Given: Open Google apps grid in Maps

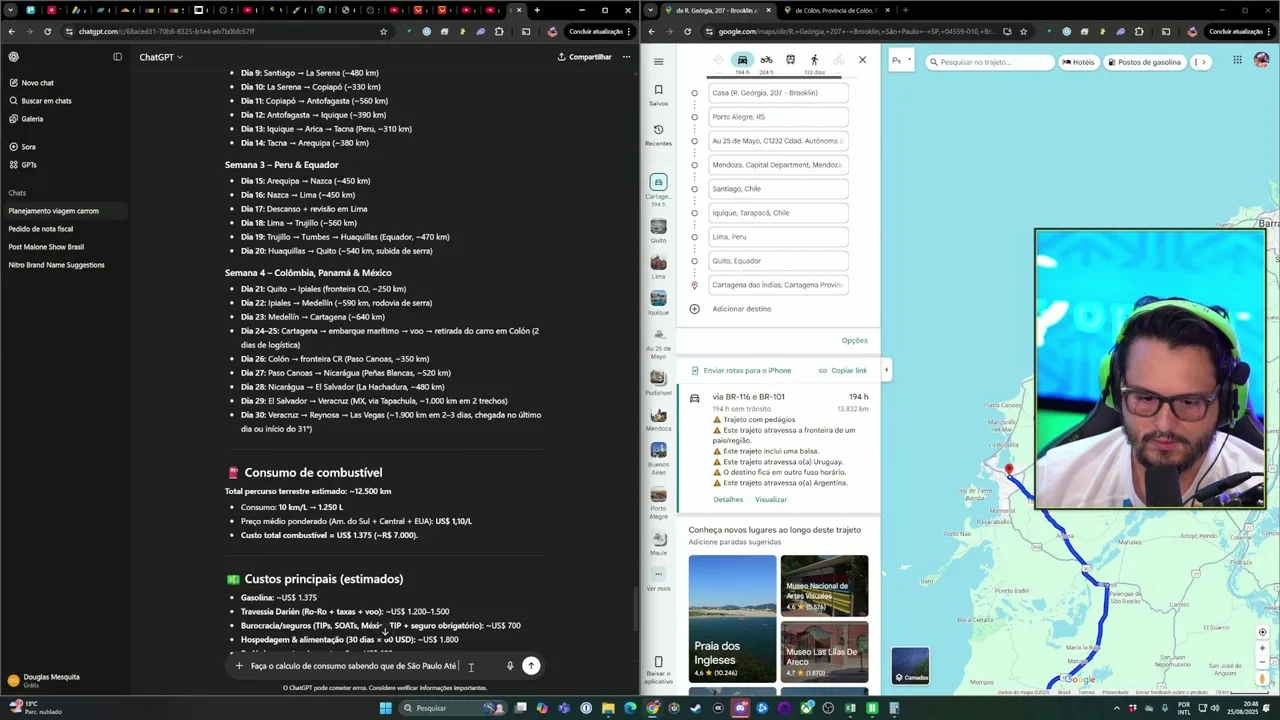Looking at the screenshot, I should click(1237, 60).
